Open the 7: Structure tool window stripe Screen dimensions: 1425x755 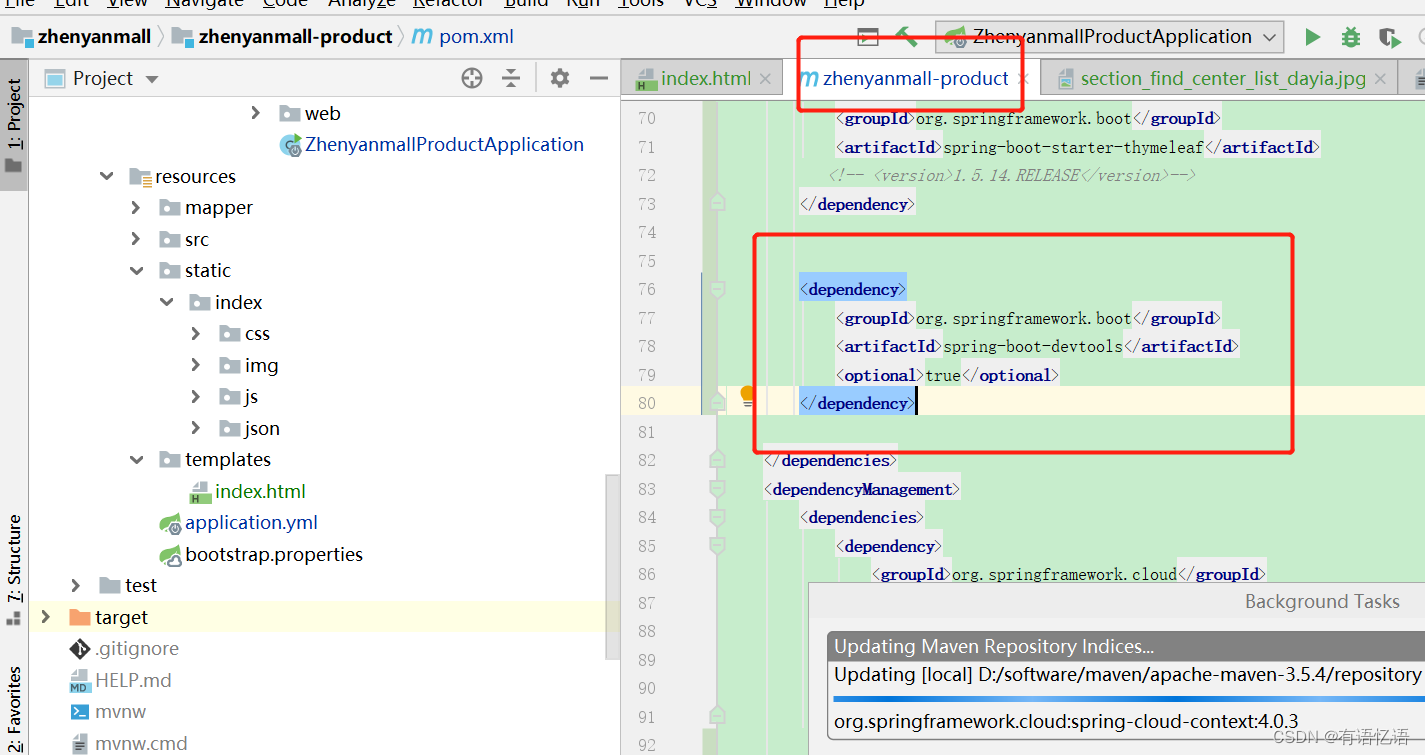[14, 569]
